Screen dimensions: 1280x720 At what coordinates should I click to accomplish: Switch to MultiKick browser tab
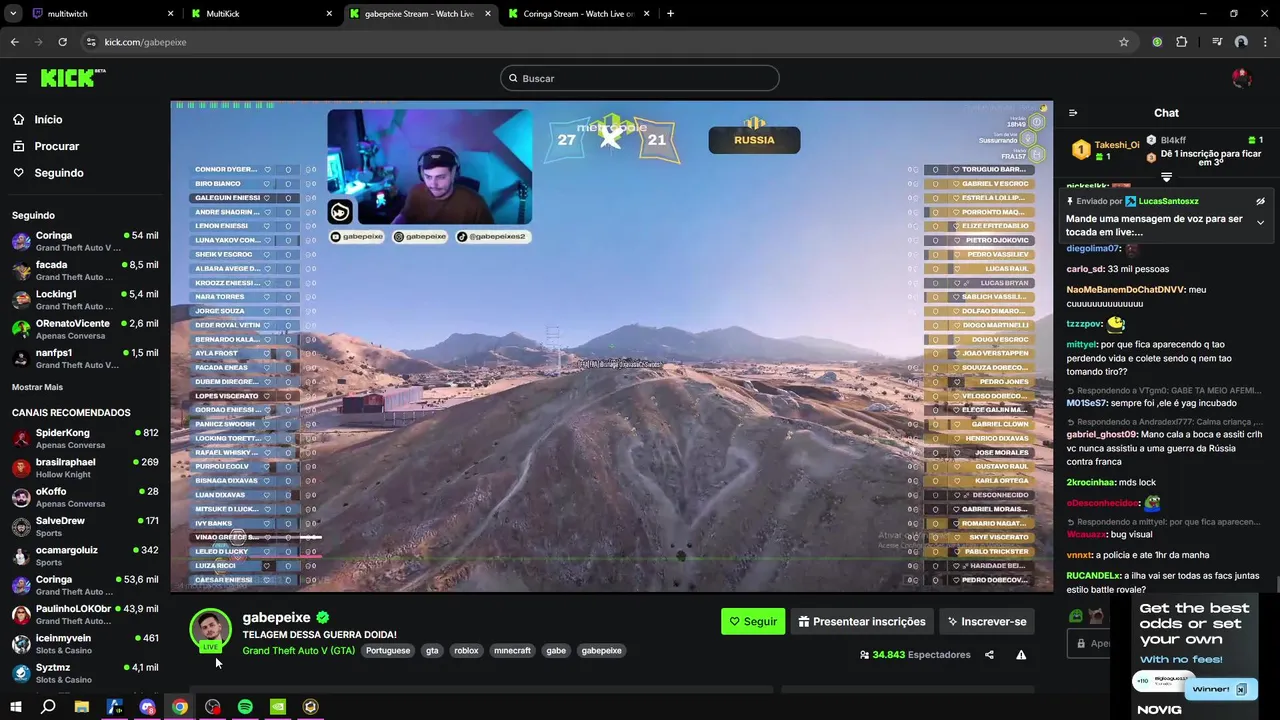tap(260, 14)
